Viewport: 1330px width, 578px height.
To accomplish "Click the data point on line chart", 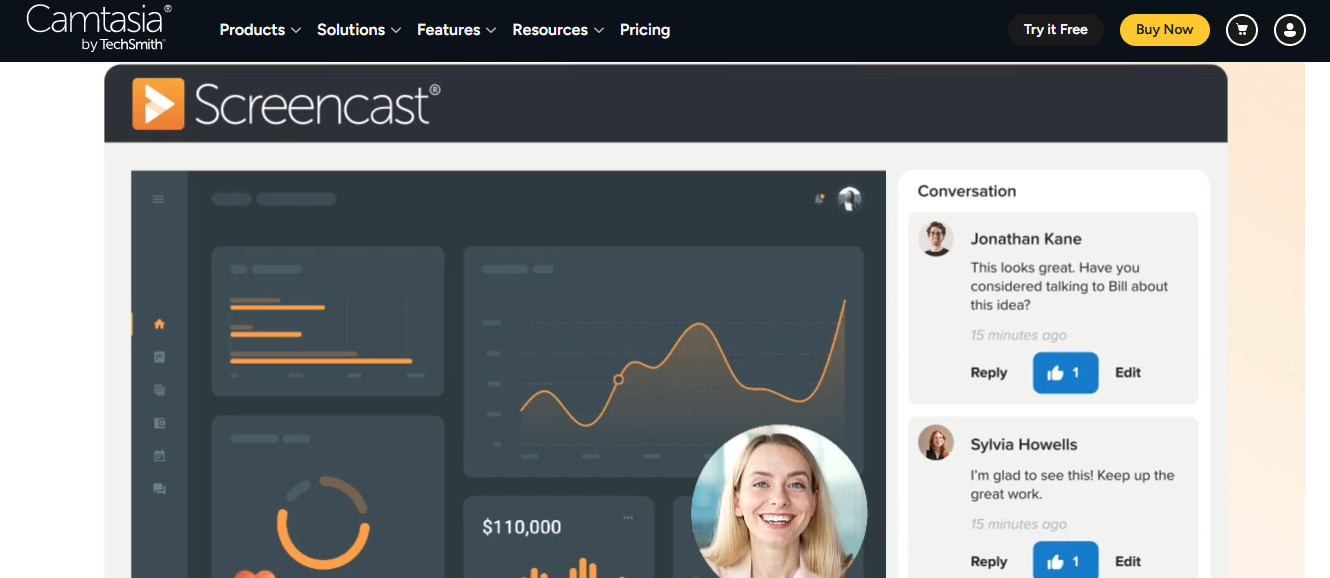I will (x=618, y=379).
